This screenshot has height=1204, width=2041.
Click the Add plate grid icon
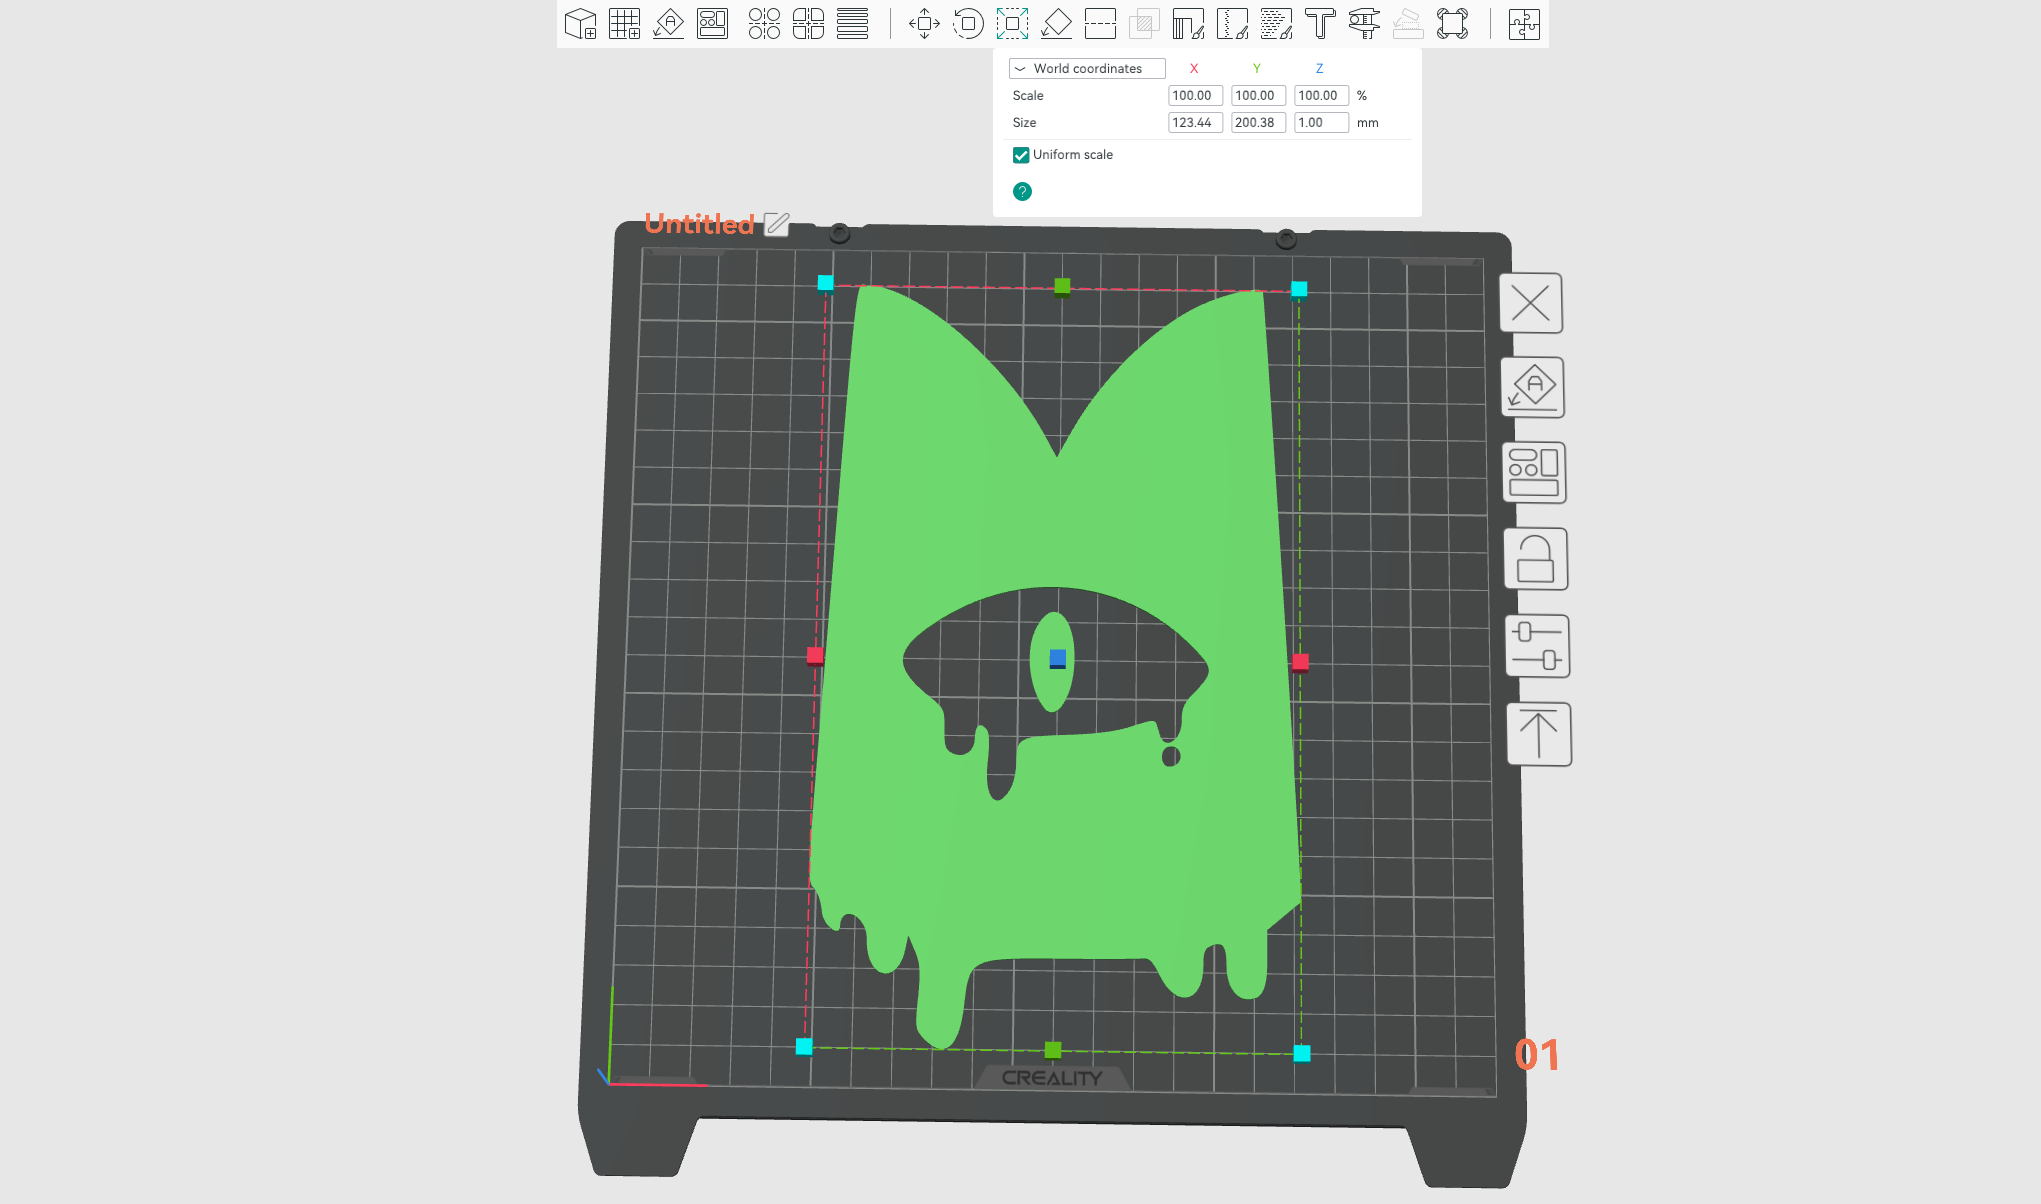(x=624, y=24)
